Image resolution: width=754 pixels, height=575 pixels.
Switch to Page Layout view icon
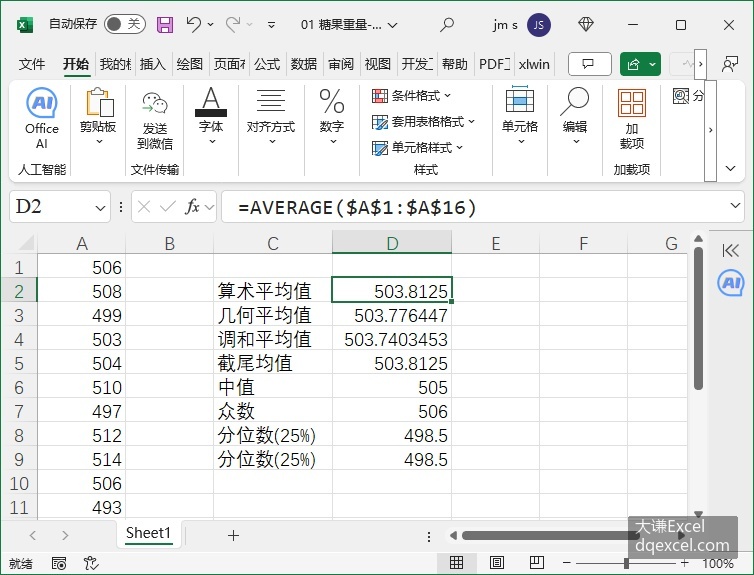coord(497,562)
